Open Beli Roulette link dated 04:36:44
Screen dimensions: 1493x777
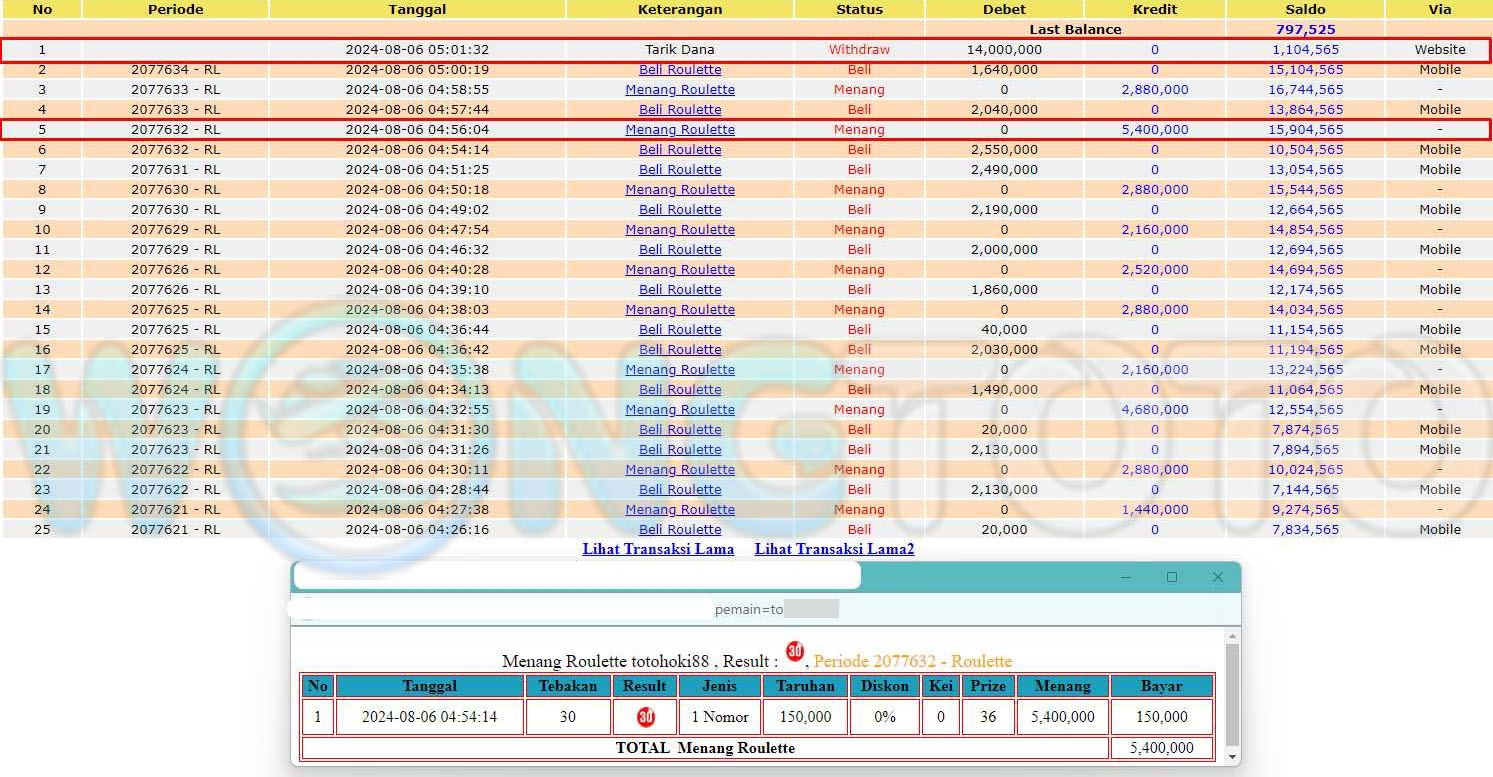pyautogui.click(x=680, y=330)
